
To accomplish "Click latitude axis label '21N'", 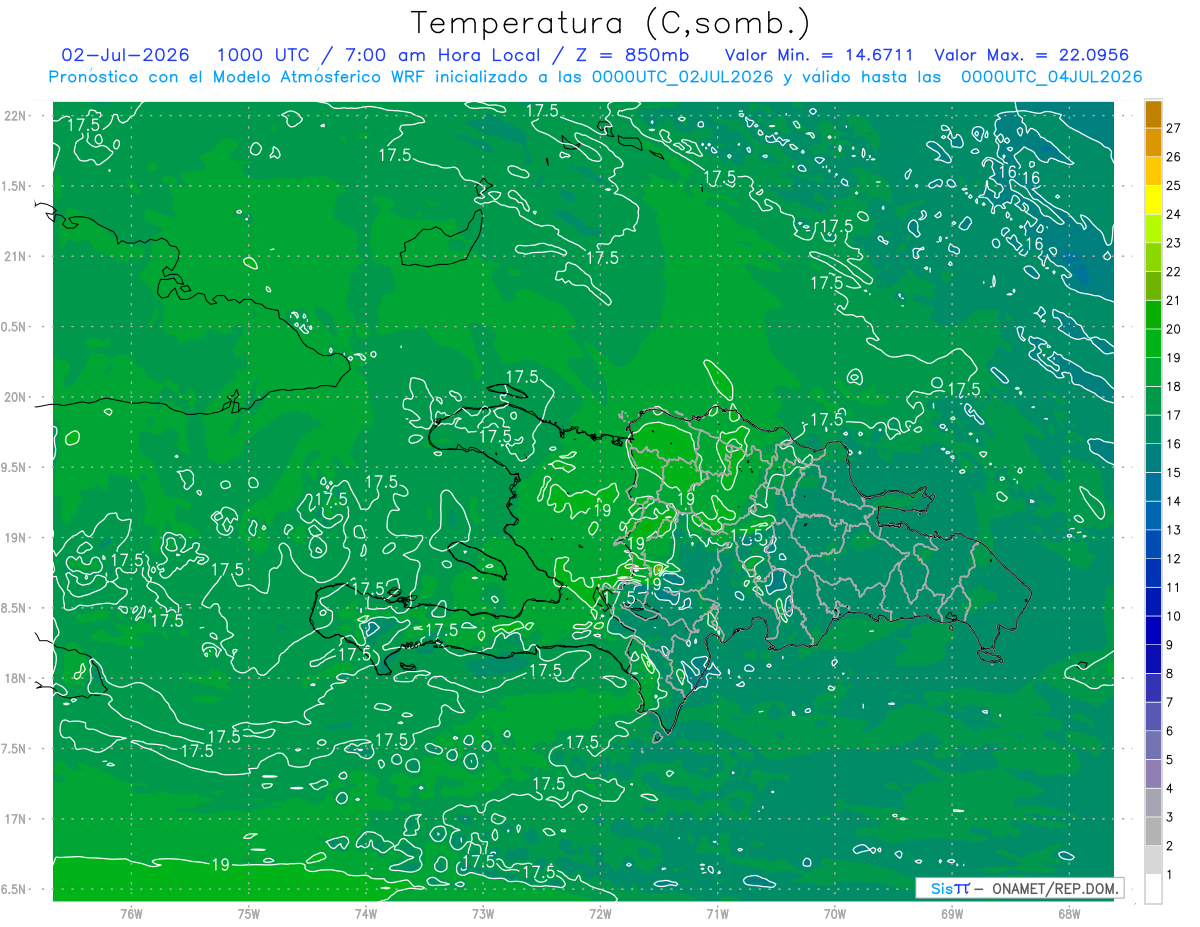I will click(14, 256).
